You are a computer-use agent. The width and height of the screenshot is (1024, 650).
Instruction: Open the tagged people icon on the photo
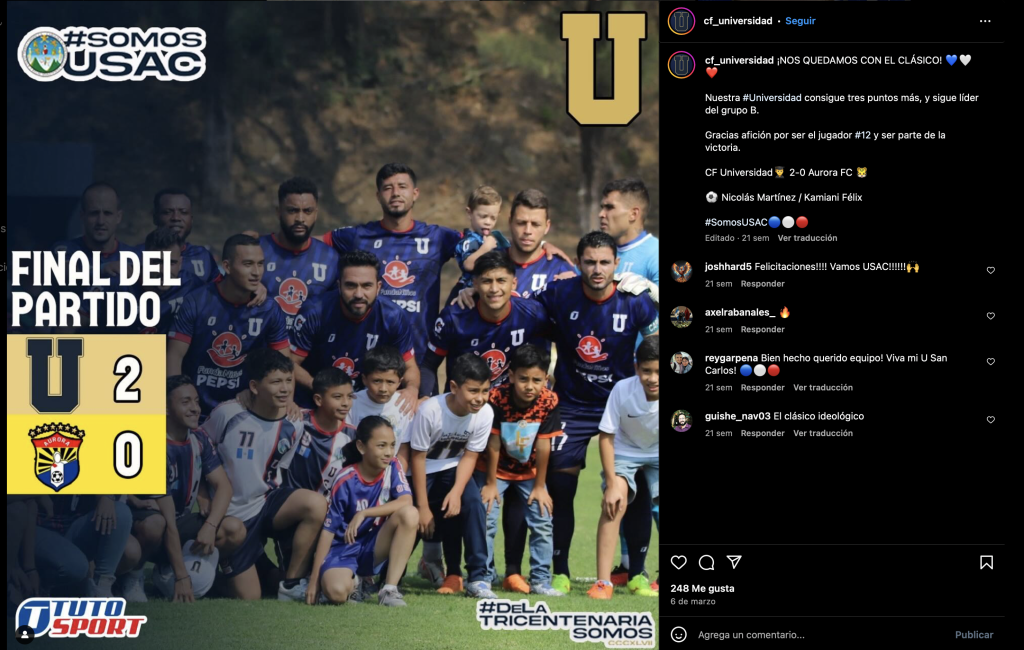[25, 634]
